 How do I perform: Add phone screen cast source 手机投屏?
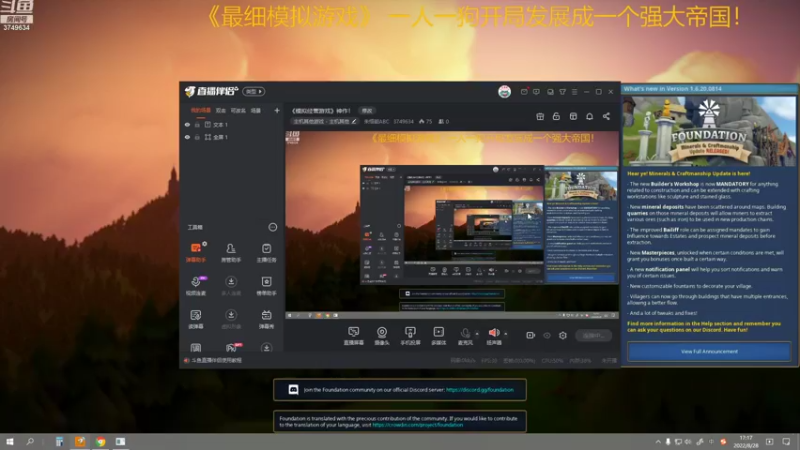410,336
